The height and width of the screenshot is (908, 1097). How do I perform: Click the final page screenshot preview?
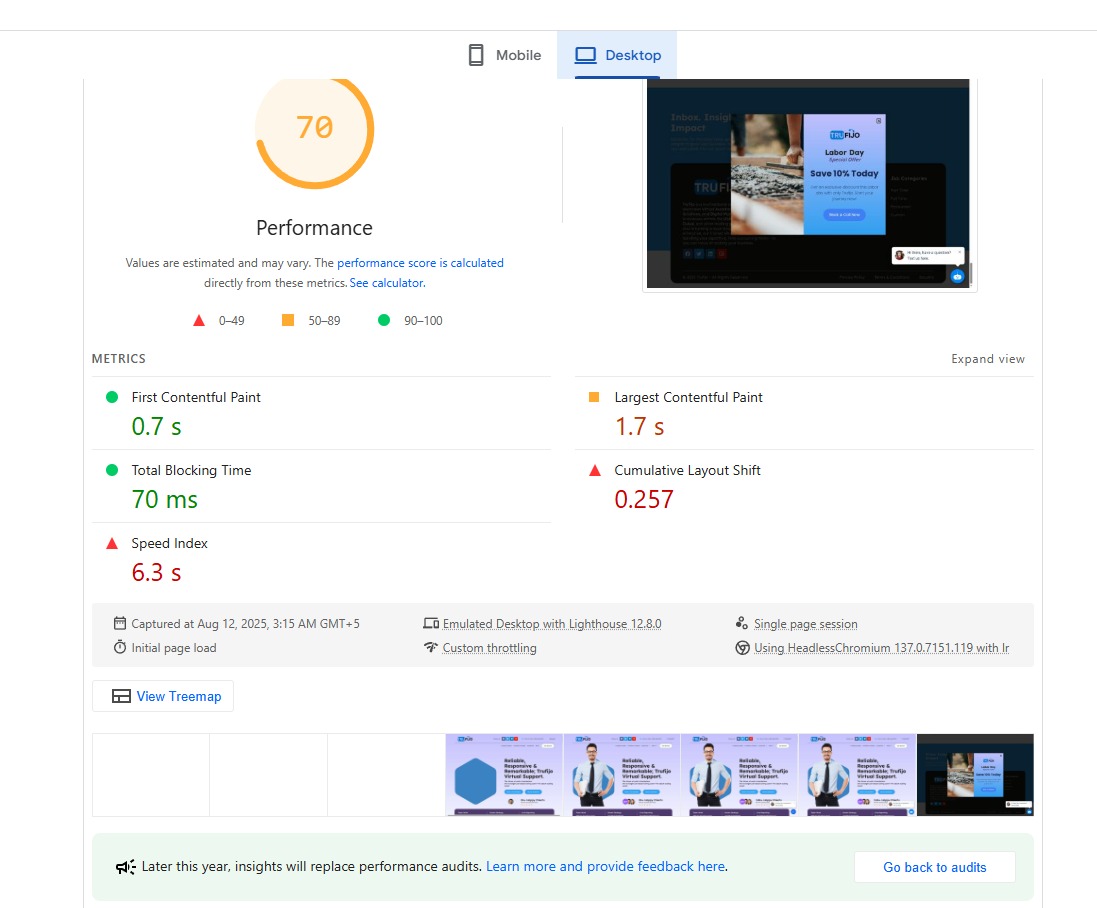[809, 183]
